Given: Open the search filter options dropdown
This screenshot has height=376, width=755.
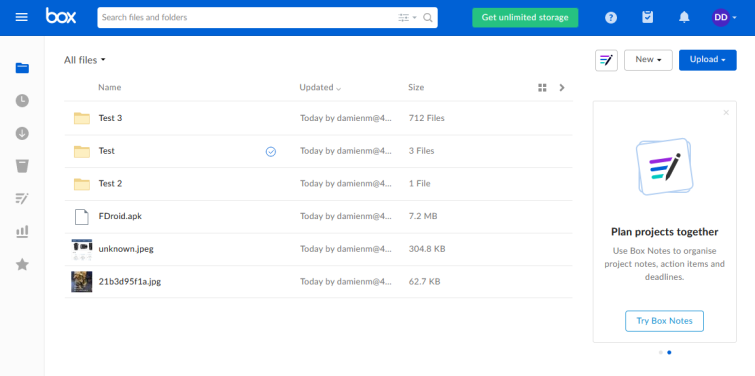Looking at the screenshot, I should tap(407, 18).
